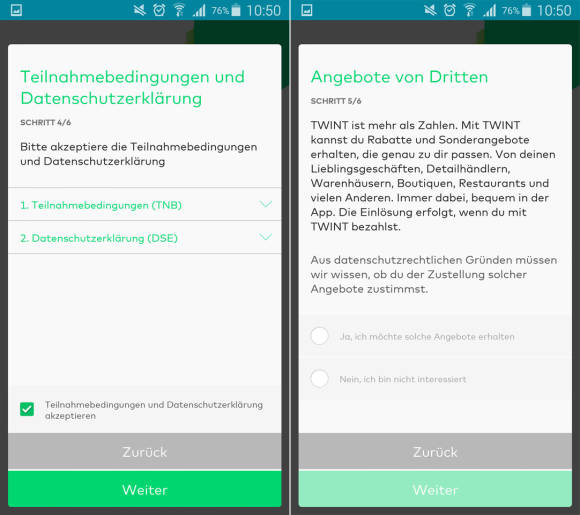Tap the muted sound icon in left status bar
Viewport: 580px width, 515px height.
click(139, 10)
